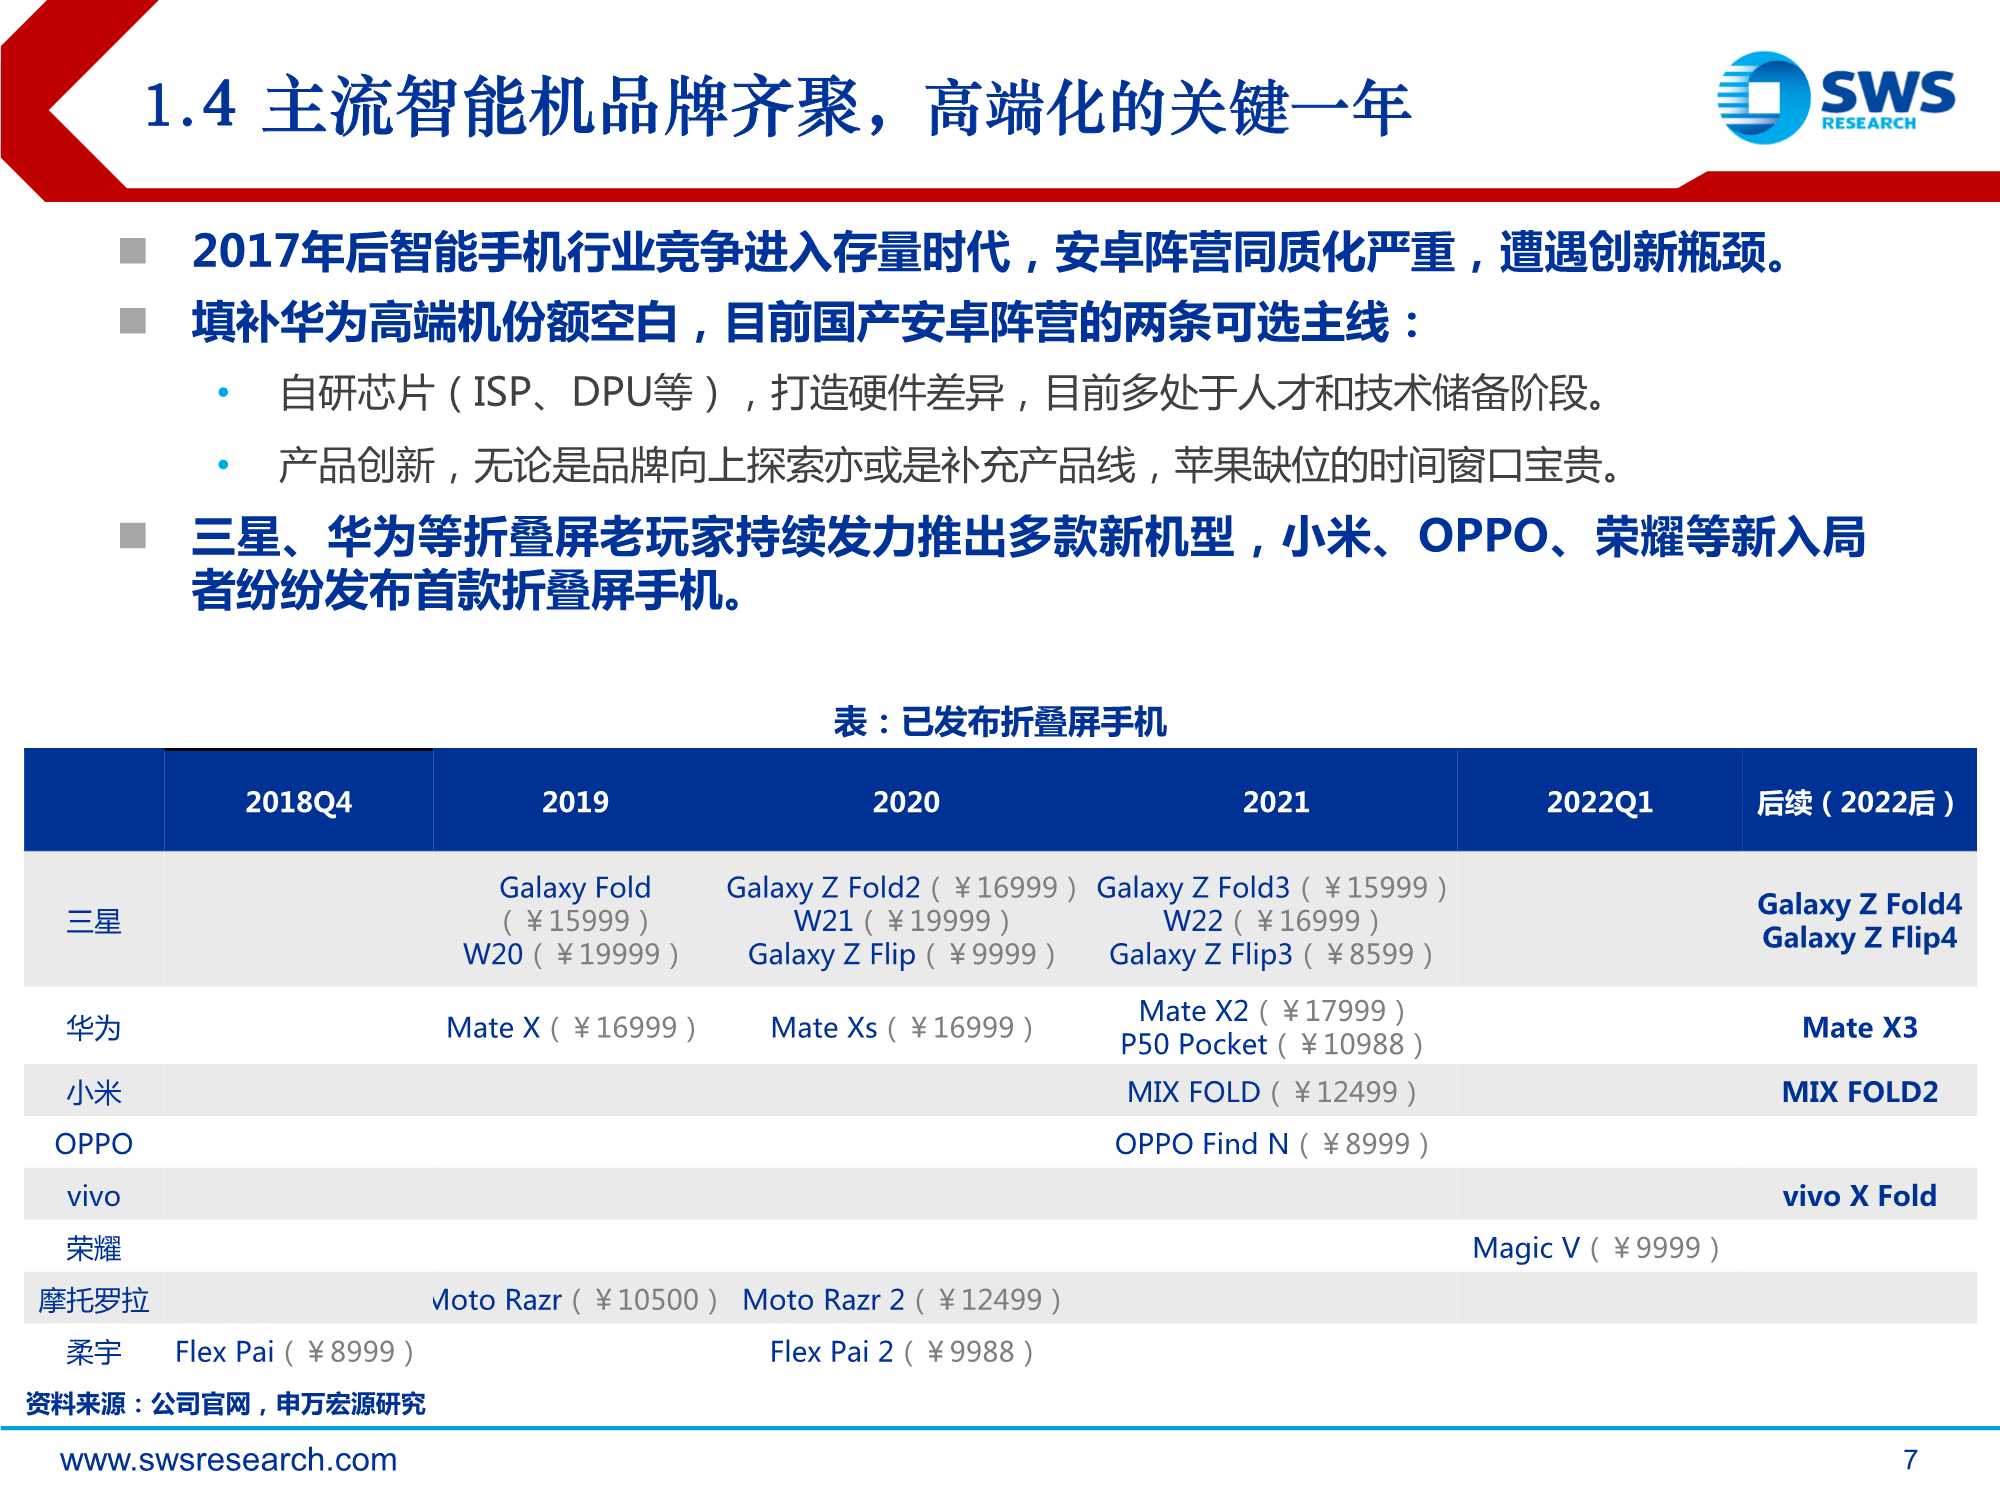2000x1500 pixels.
Task: Click the 后续（2022后）column header
Action: [1859, 801]
